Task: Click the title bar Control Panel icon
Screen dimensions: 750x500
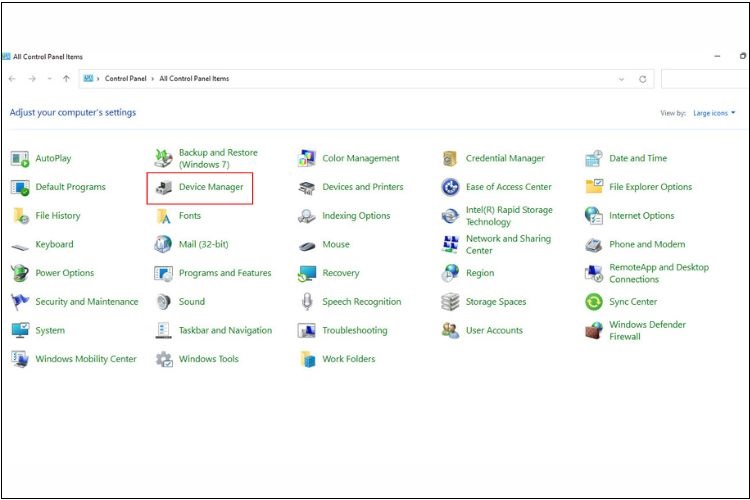Action: pos(6,56)
